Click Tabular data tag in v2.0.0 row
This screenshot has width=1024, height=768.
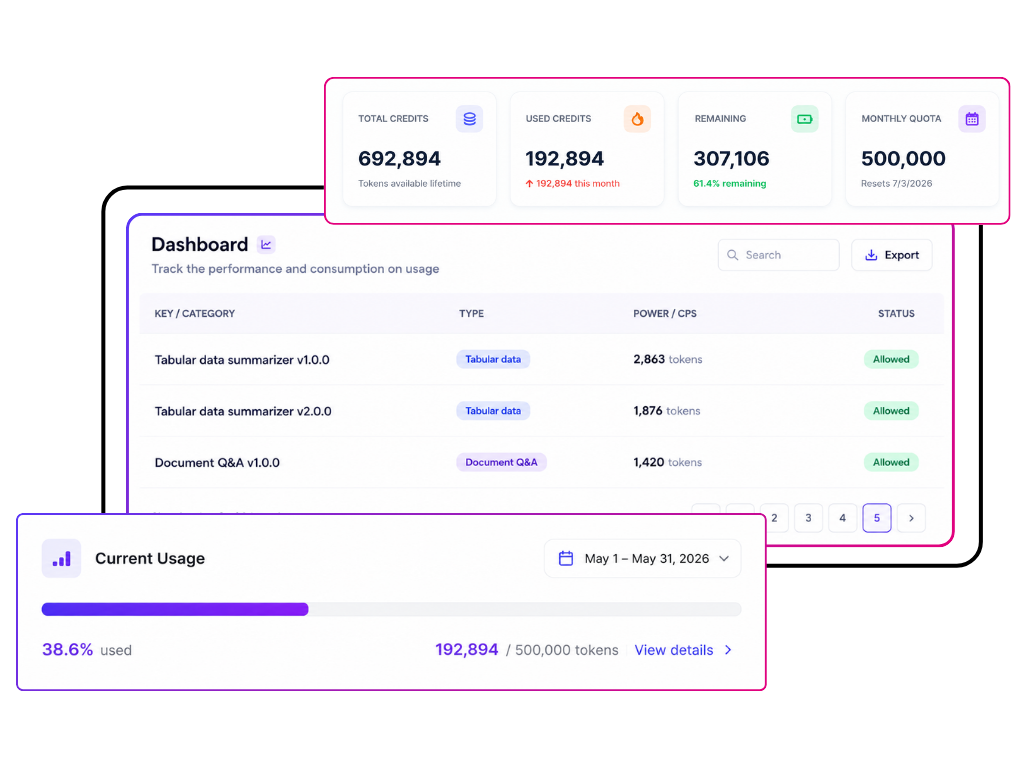click(x=493, y=411)
